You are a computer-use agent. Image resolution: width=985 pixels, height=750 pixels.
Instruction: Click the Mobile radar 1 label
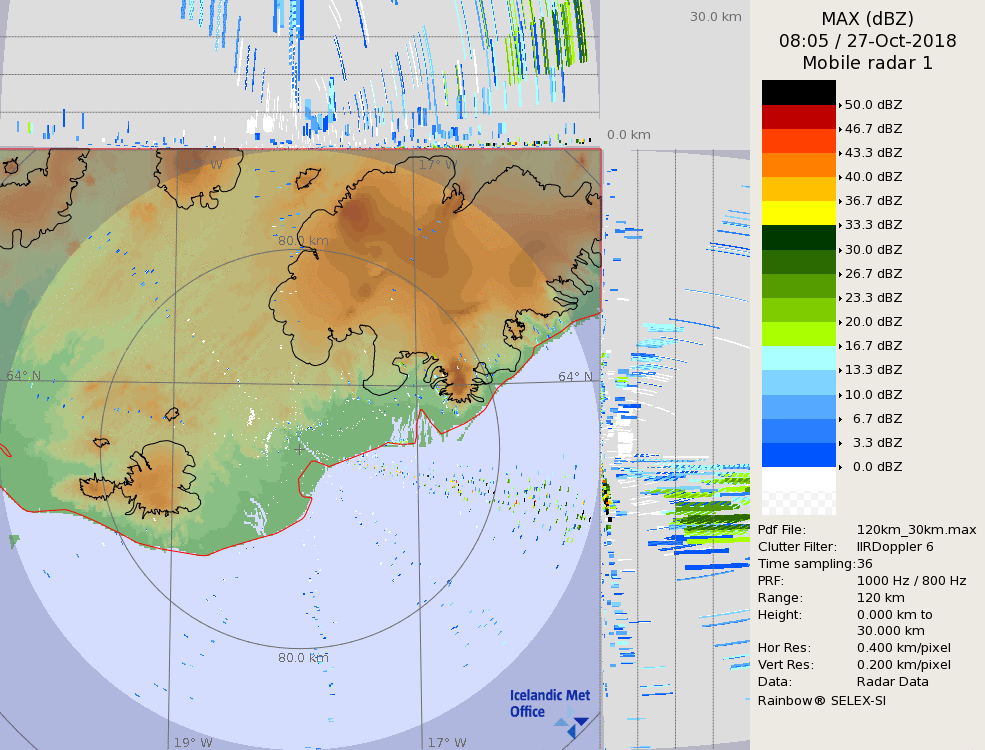point(867,63)
